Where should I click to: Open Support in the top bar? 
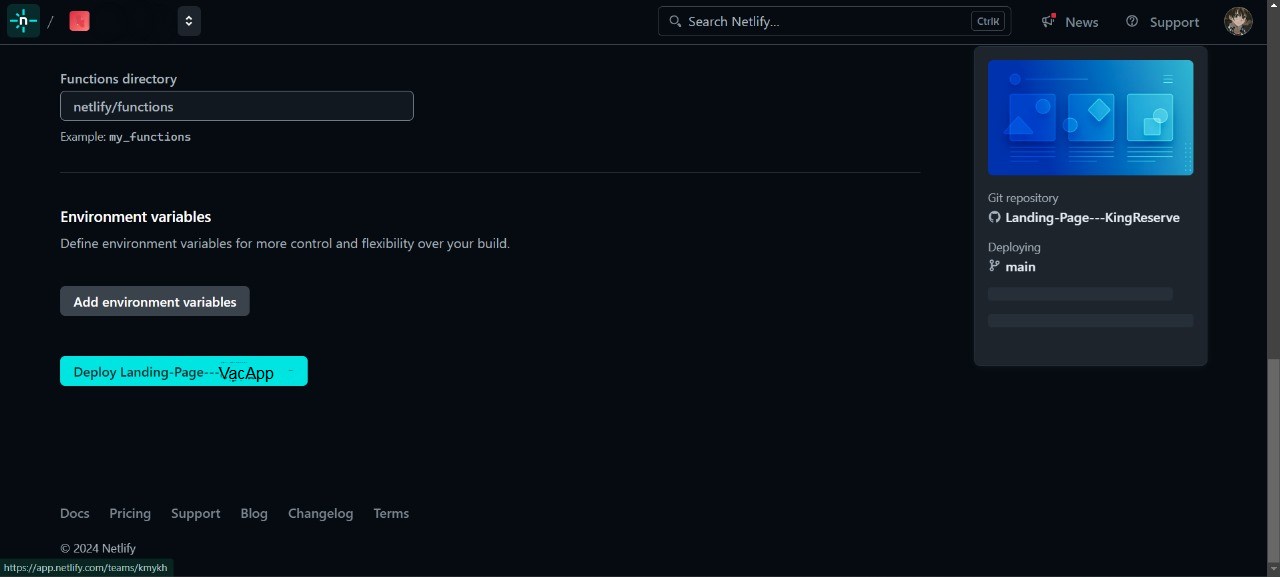point(1174,22)
